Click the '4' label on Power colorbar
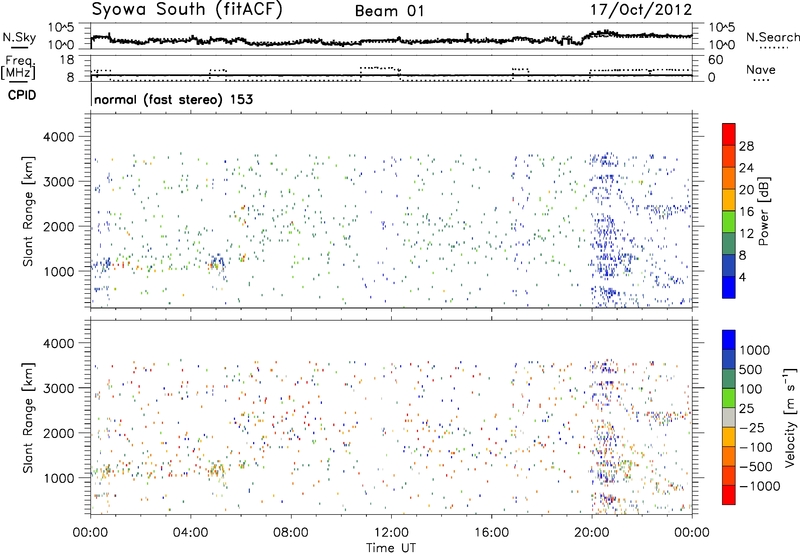Viewport: 800px width, 554px height. click(x=742, y=277)
